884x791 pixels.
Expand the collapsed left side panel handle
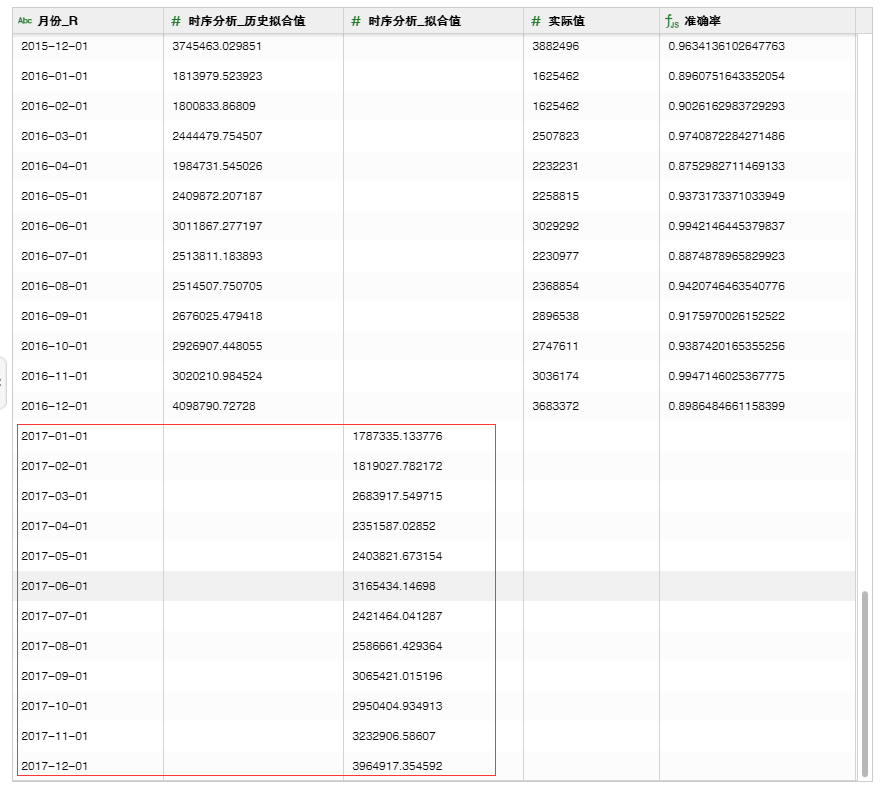[4, 381]
